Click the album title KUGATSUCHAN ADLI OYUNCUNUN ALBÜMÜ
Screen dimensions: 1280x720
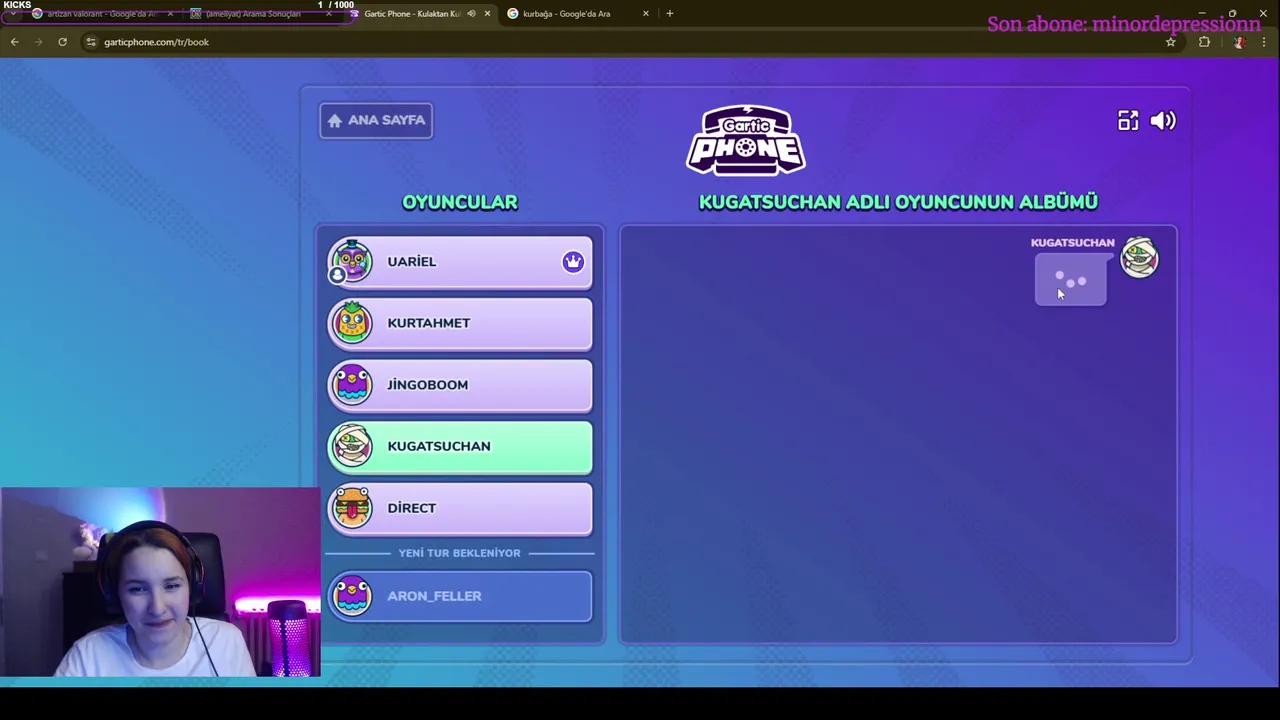point(898,202)
